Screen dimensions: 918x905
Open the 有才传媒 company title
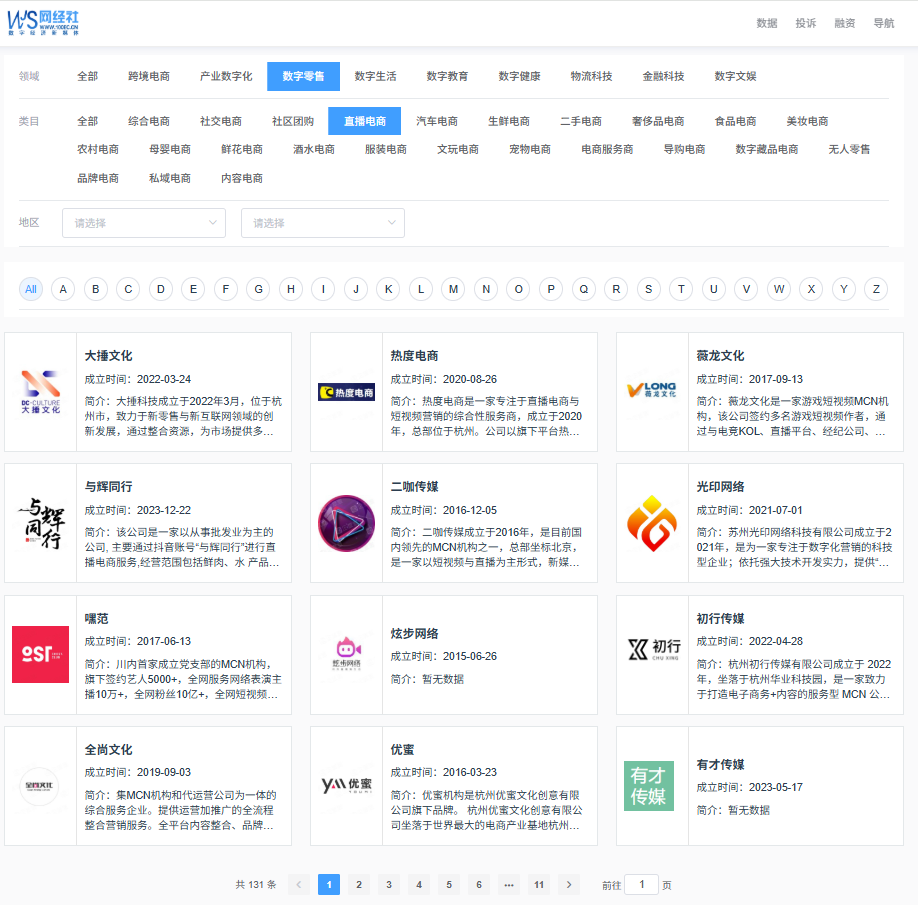tap(720, 765)
